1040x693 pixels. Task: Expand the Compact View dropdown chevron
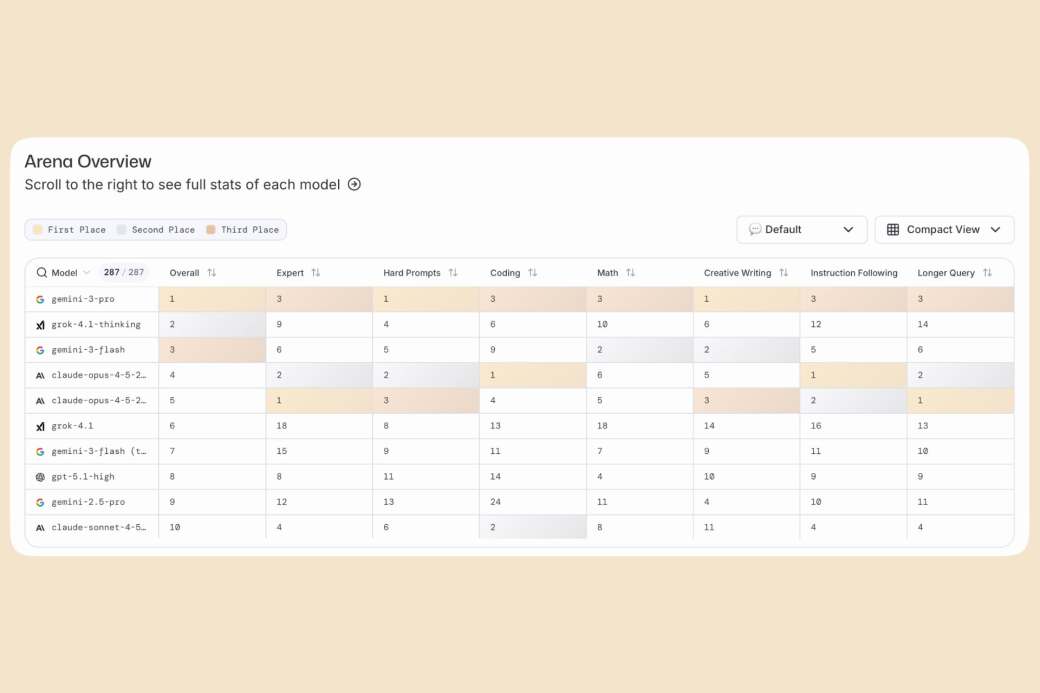pos(995,230)
